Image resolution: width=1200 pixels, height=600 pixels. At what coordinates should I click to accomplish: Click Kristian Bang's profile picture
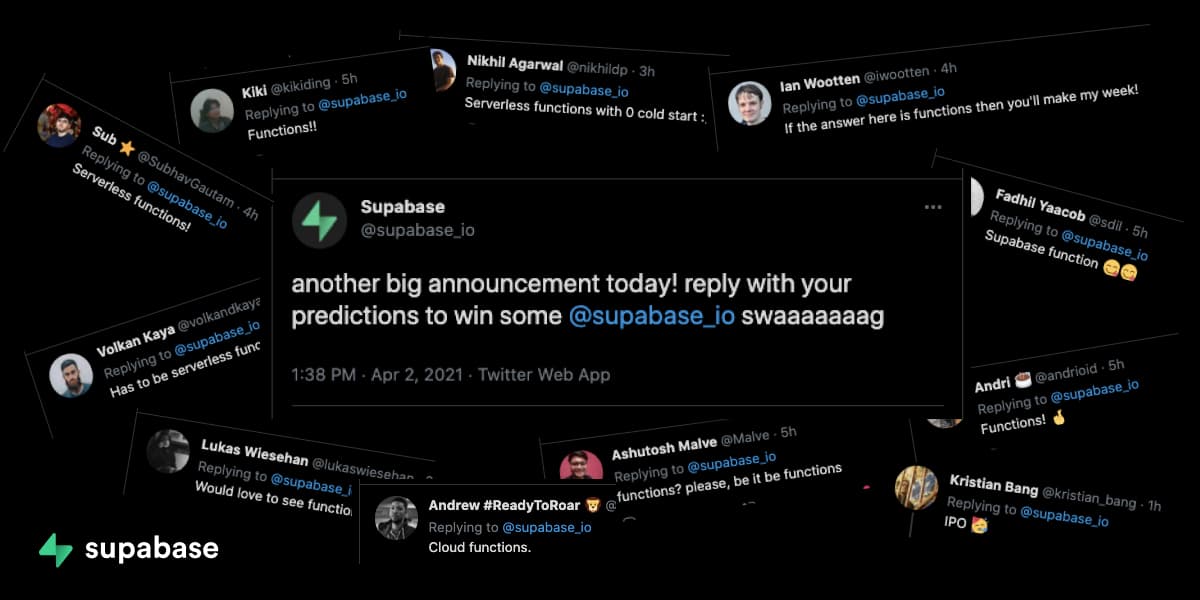pos(915,488)
